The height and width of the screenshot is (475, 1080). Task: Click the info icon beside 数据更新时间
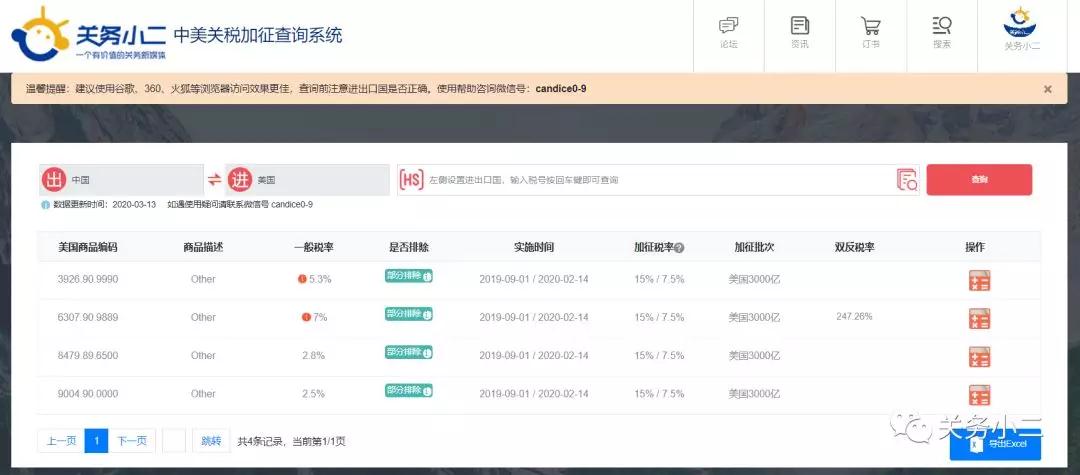[x=45, y=205]
